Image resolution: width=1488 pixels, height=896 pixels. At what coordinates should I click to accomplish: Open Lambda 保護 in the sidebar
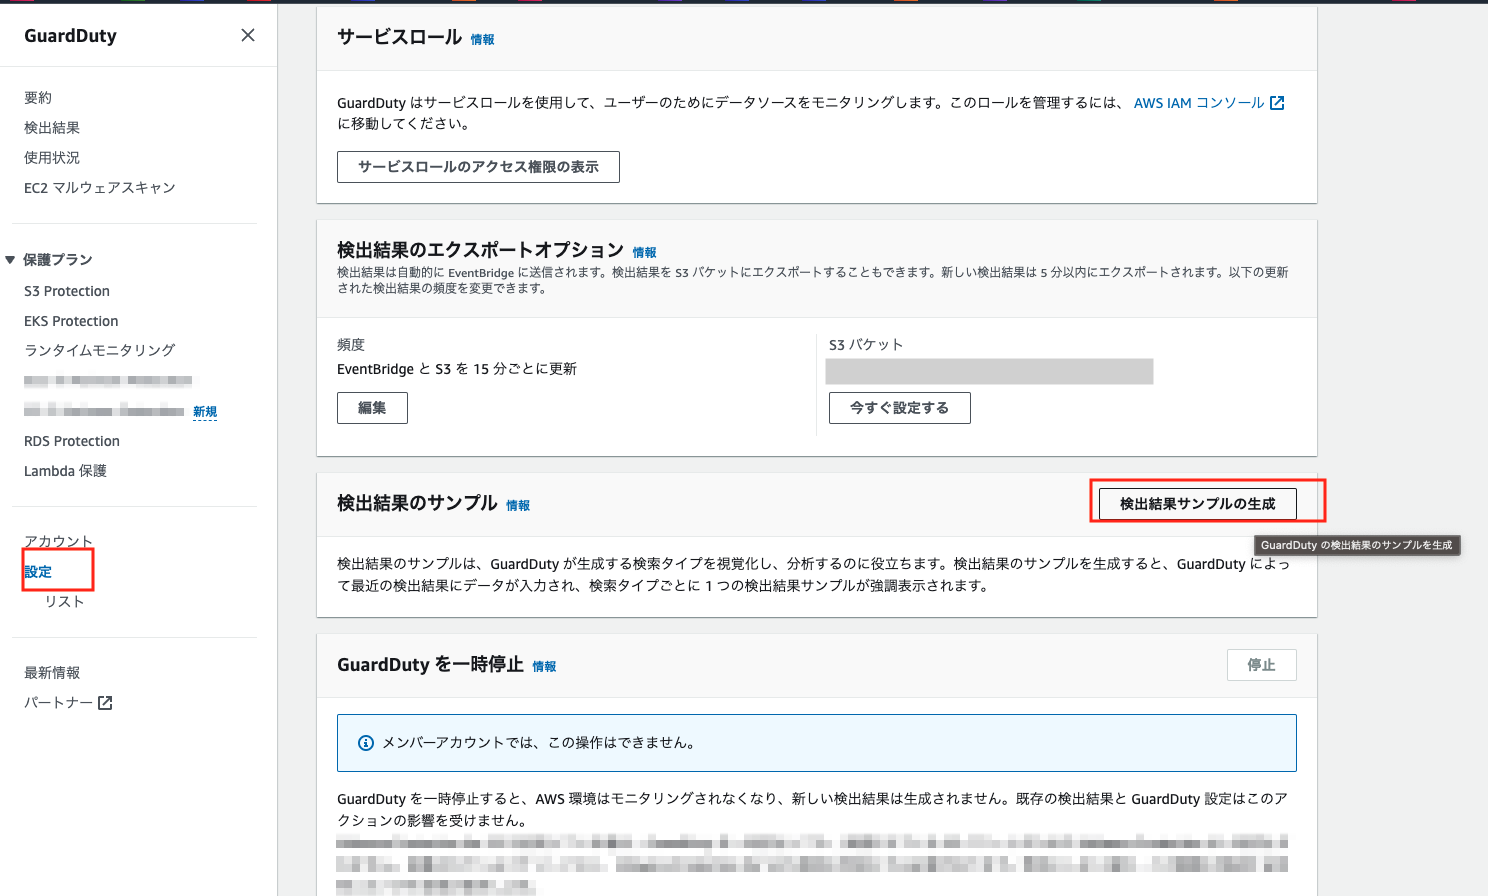click(x=65, y=471)
